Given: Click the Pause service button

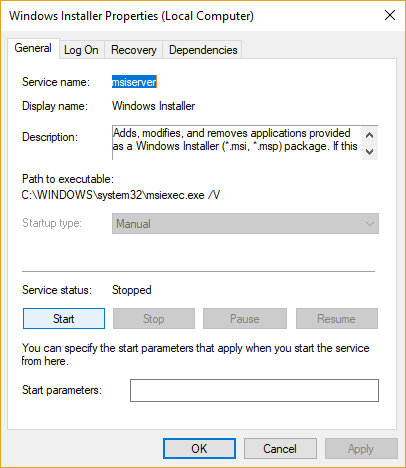Looking at the screenshot, I should (245, 319).
